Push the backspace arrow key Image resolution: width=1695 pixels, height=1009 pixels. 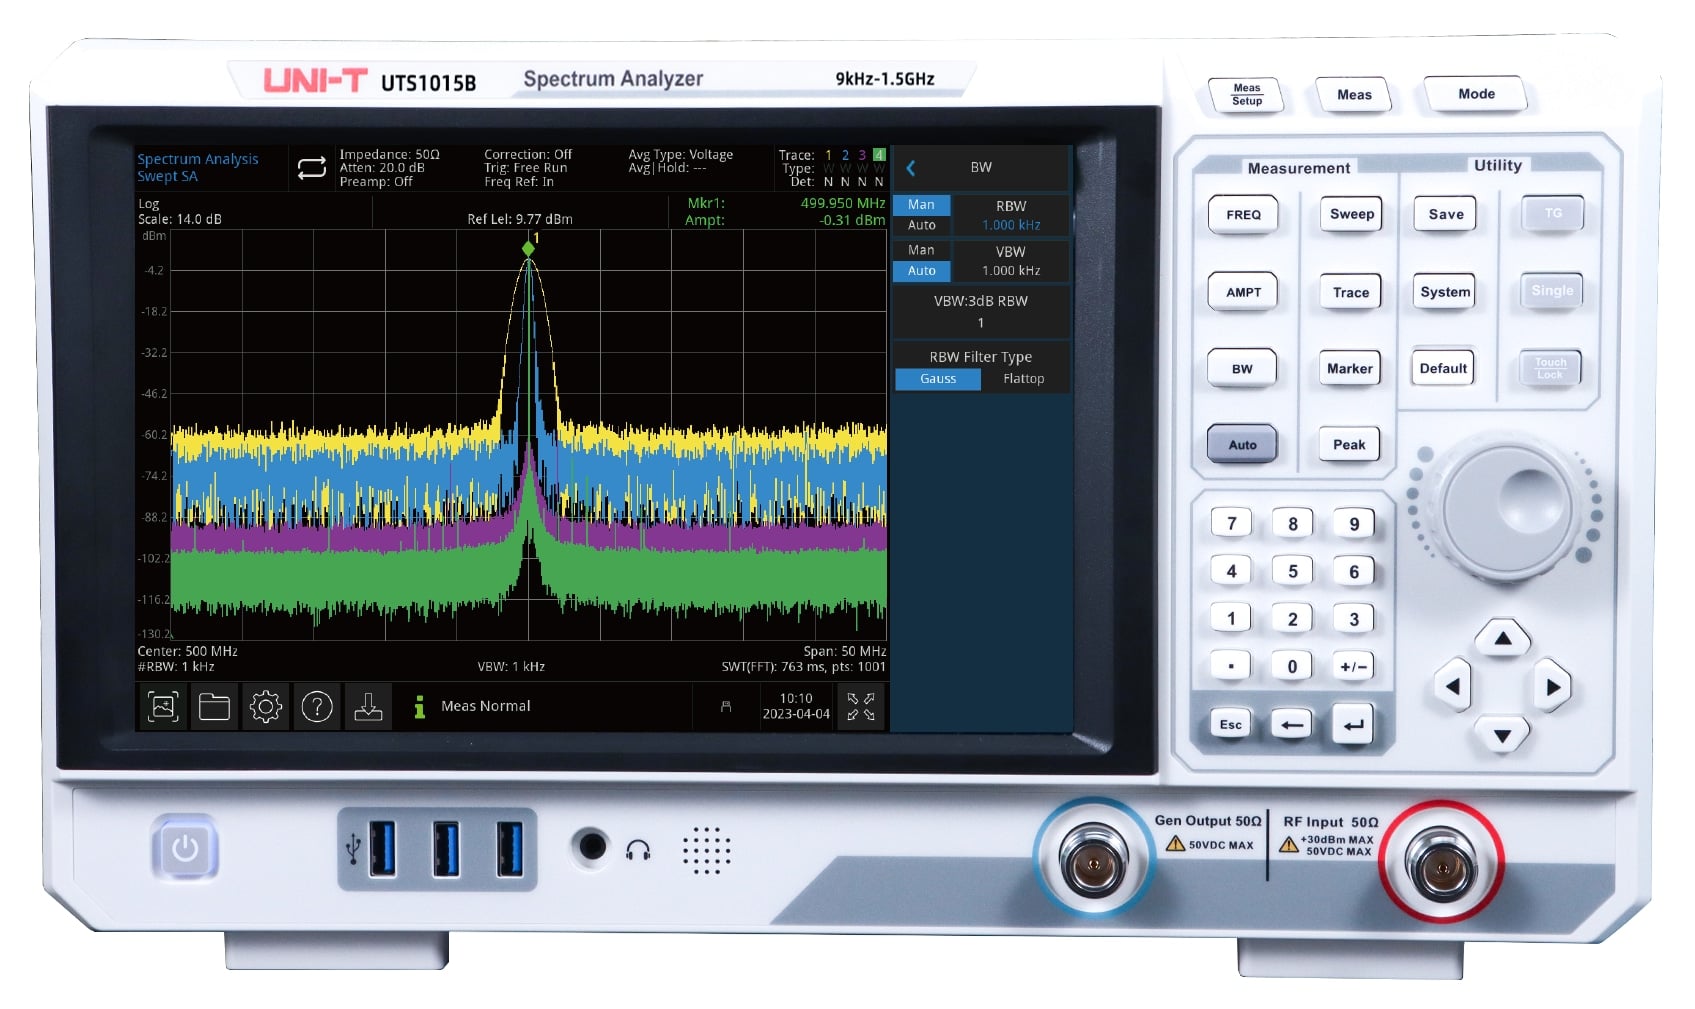pos(1292,725)
